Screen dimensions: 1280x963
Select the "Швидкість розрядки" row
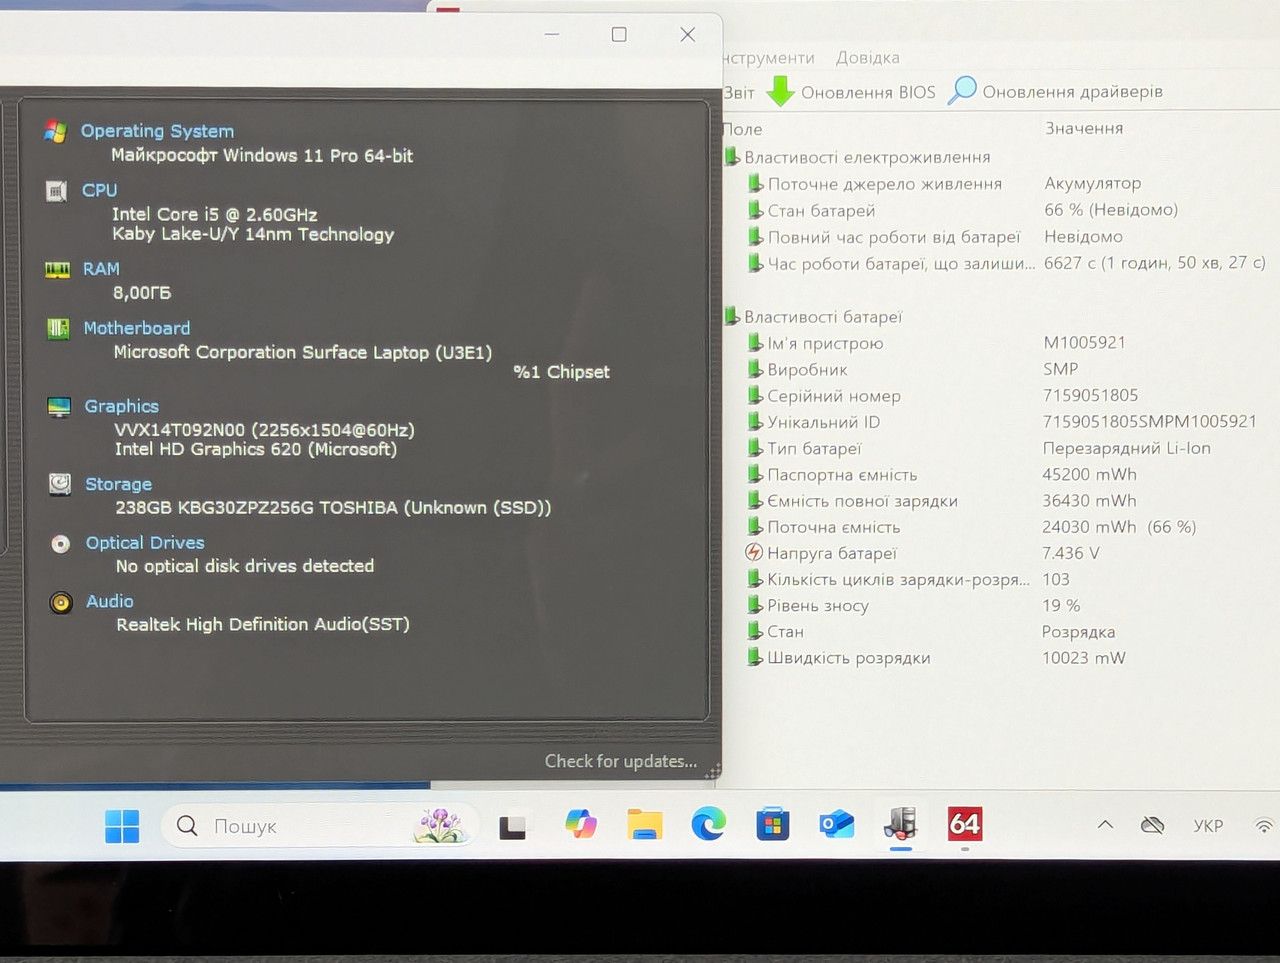tap(1000, 658)
